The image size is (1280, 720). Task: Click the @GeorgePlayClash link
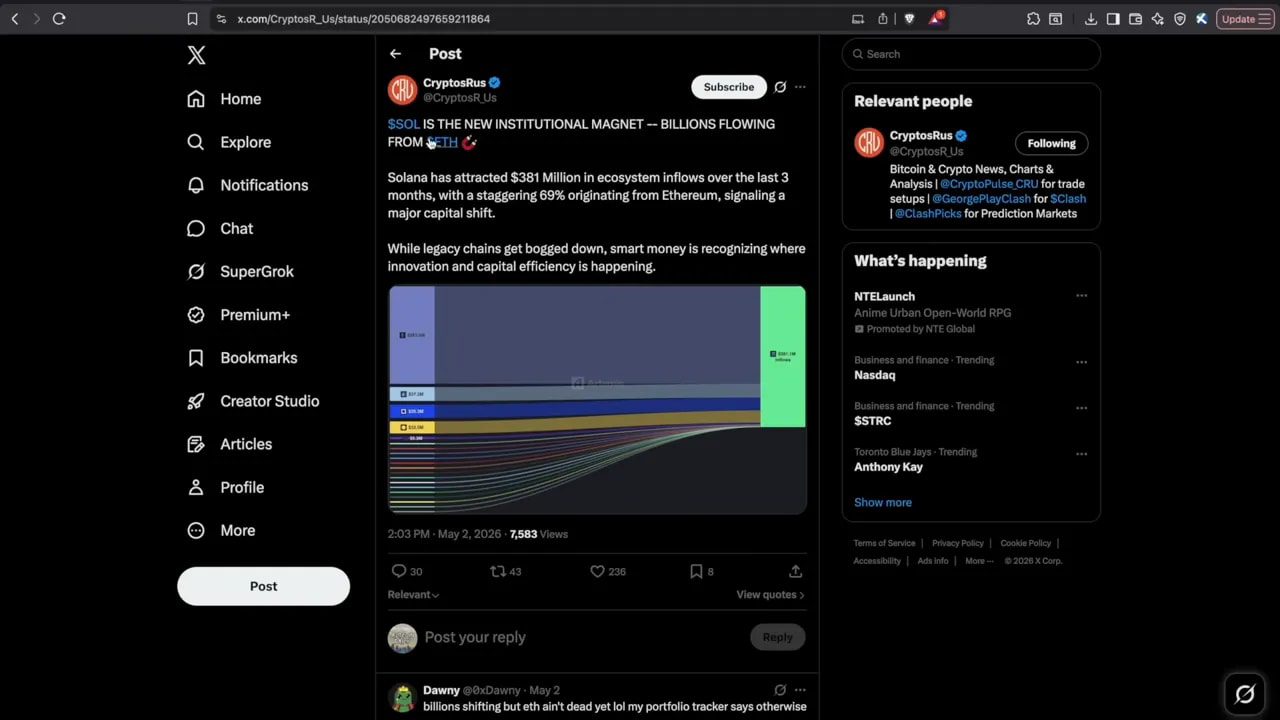981,199
